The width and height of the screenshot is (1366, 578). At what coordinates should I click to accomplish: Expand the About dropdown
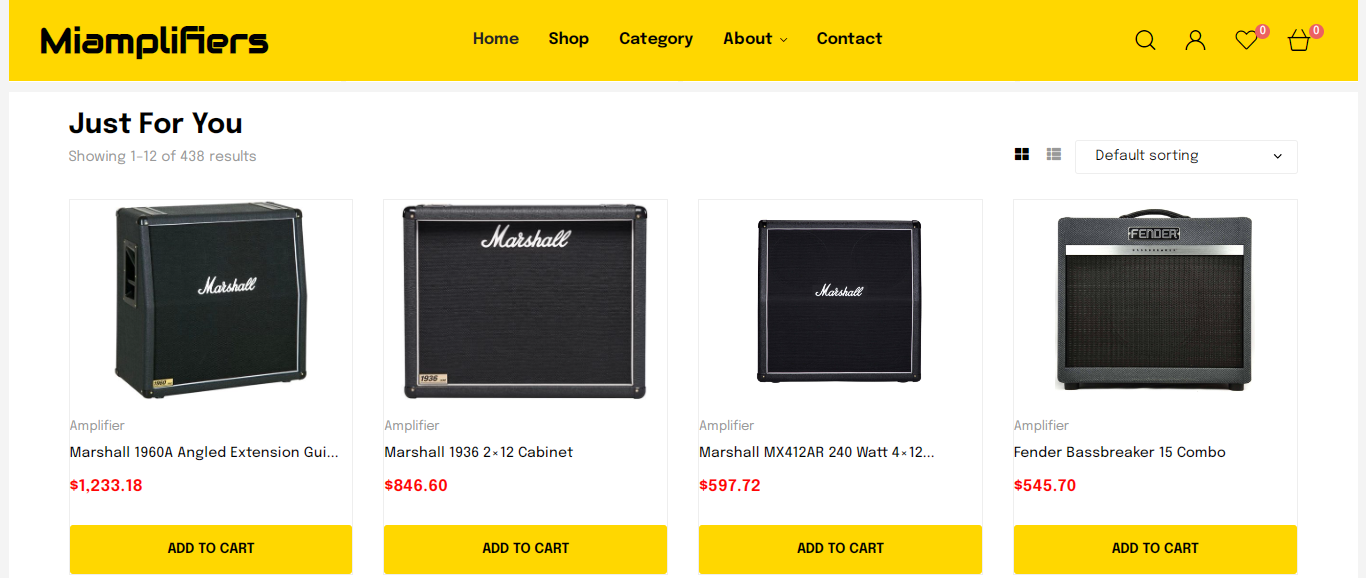[x=754, y=39]
